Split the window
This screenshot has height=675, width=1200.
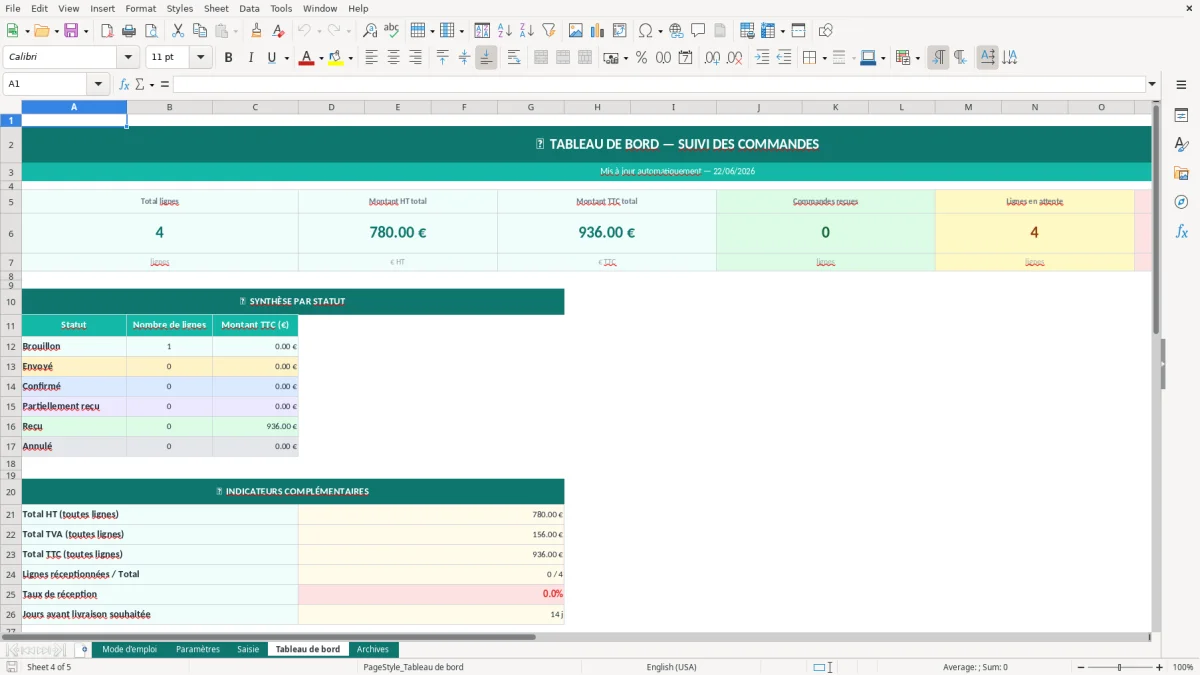pos(798,31)
